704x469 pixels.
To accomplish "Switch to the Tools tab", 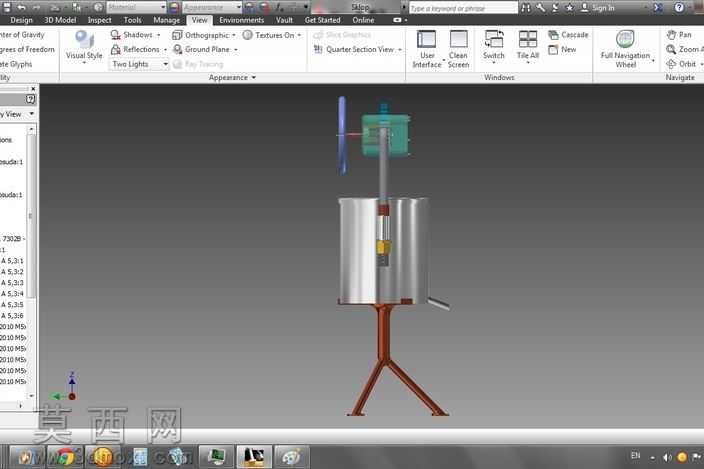I will tap(132, 20).
